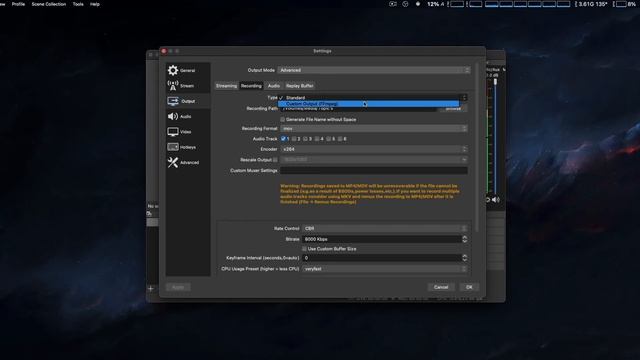Image resolution: width=640 pixels, height=360 pixels.
Task: Click the plus icon in main OBS window
Action: [151, 289]
